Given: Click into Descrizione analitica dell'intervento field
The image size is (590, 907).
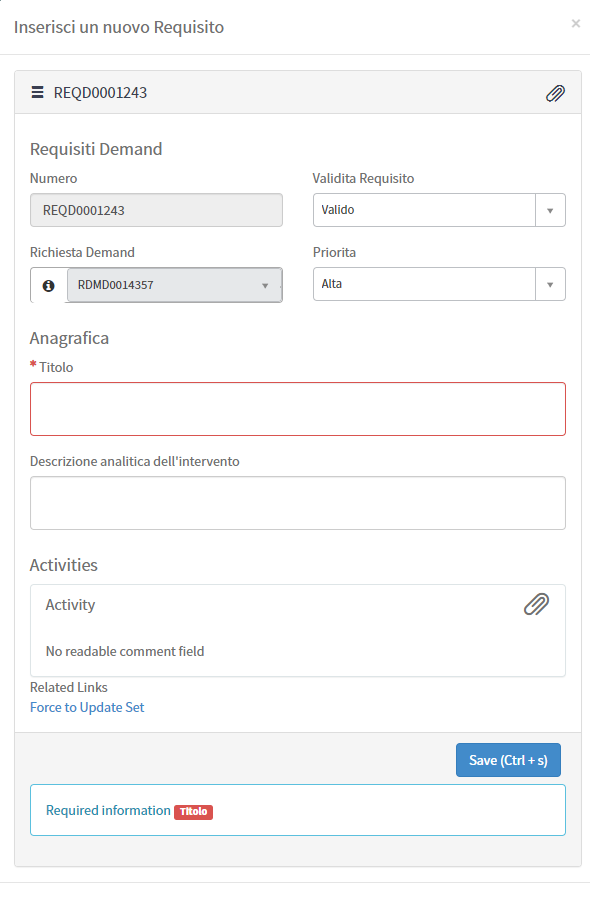Looking at the screenshot, I should pyautogui.click(x=298, y=503).
